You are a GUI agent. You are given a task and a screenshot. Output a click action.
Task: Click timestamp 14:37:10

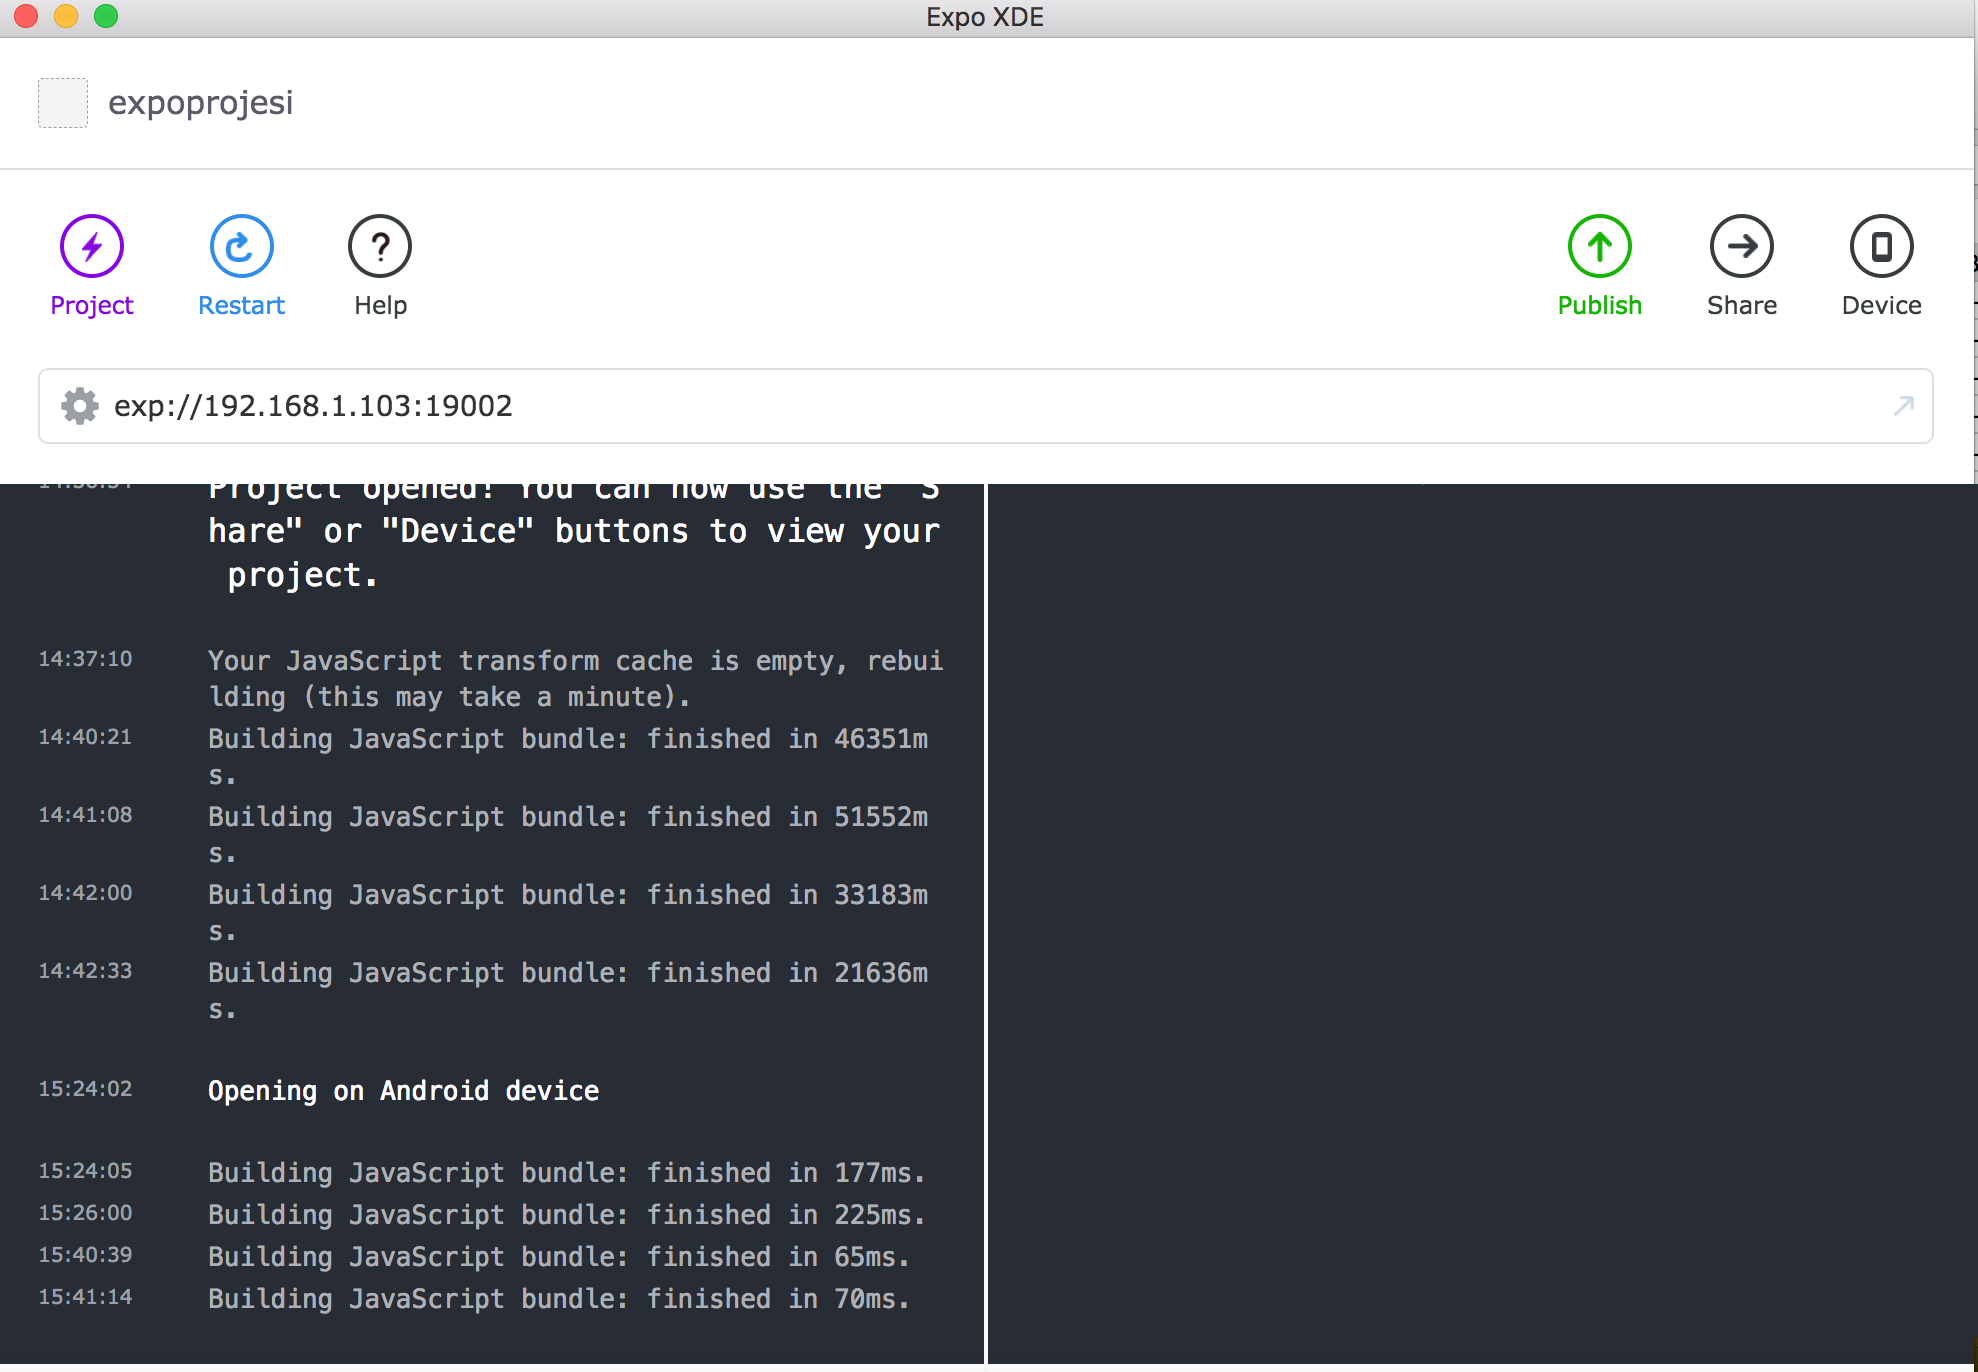(85, 659)
